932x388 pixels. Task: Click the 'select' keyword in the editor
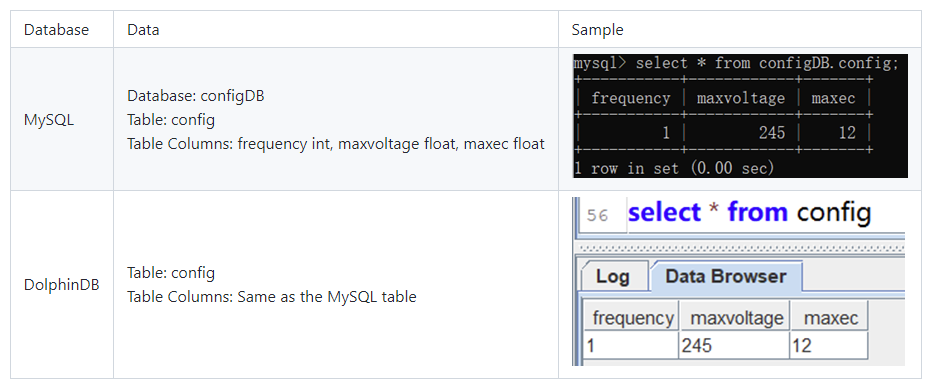[664, 212]
